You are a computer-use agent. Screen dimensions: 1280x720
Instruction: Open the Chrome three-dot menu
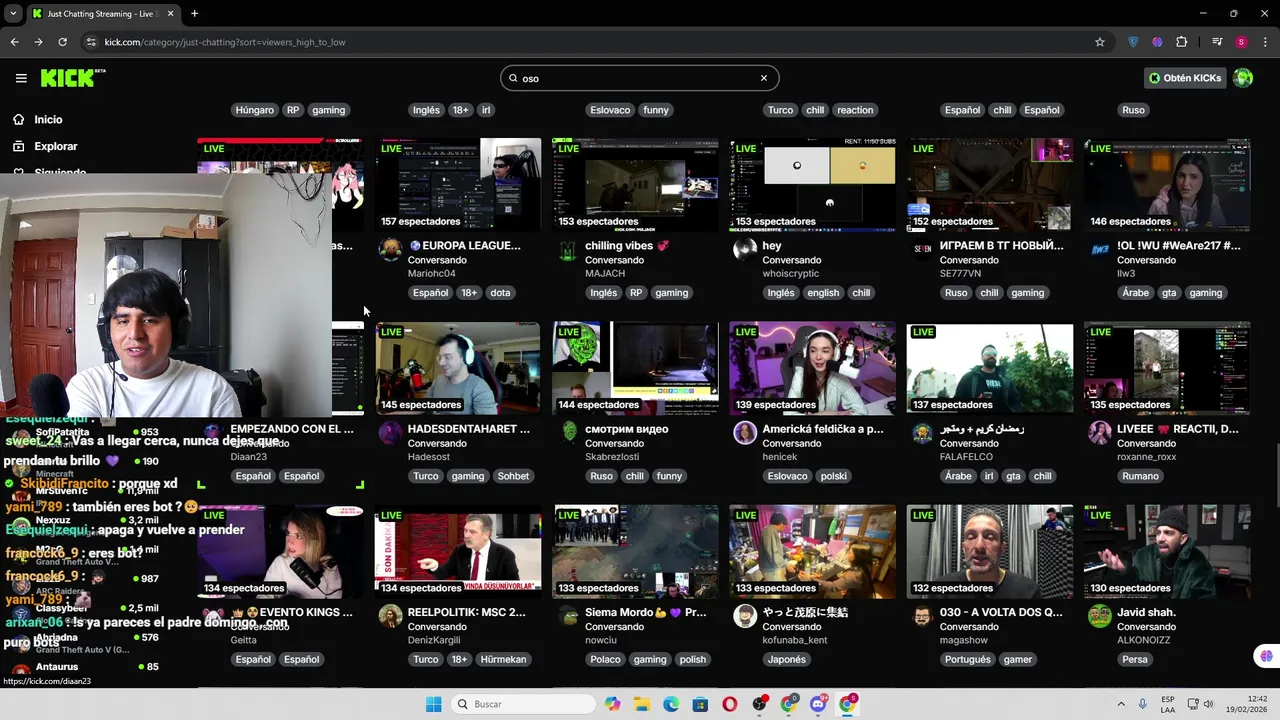click(1264, 42)
